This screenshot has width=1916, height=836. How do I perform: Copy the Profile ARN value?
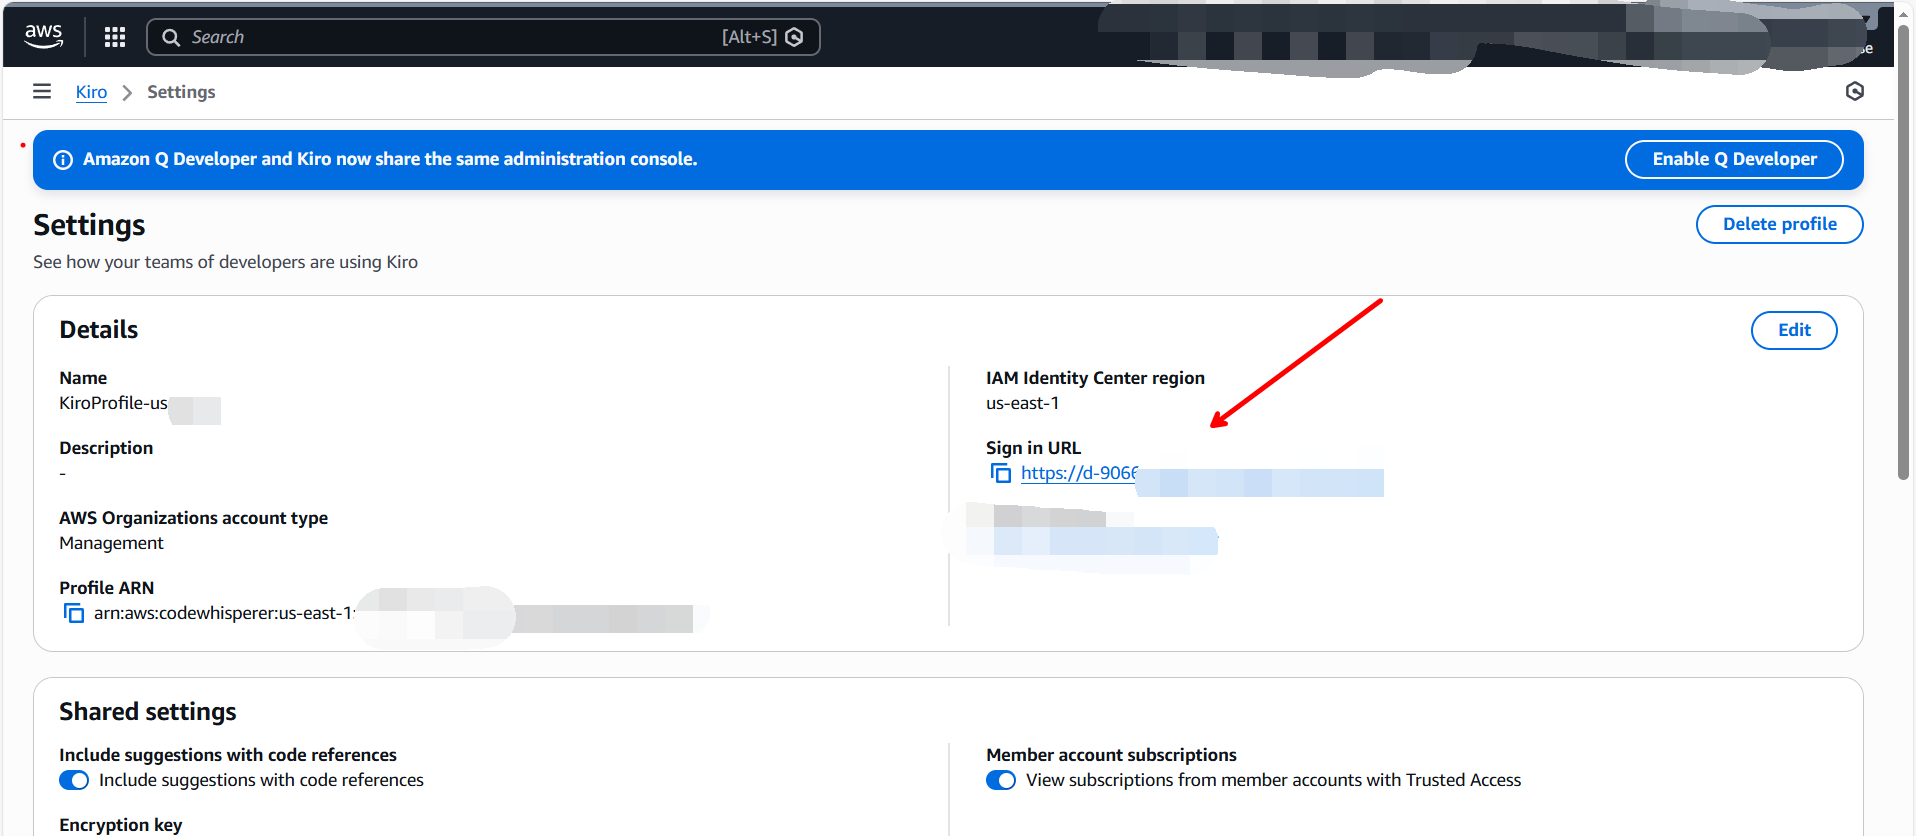74,613
